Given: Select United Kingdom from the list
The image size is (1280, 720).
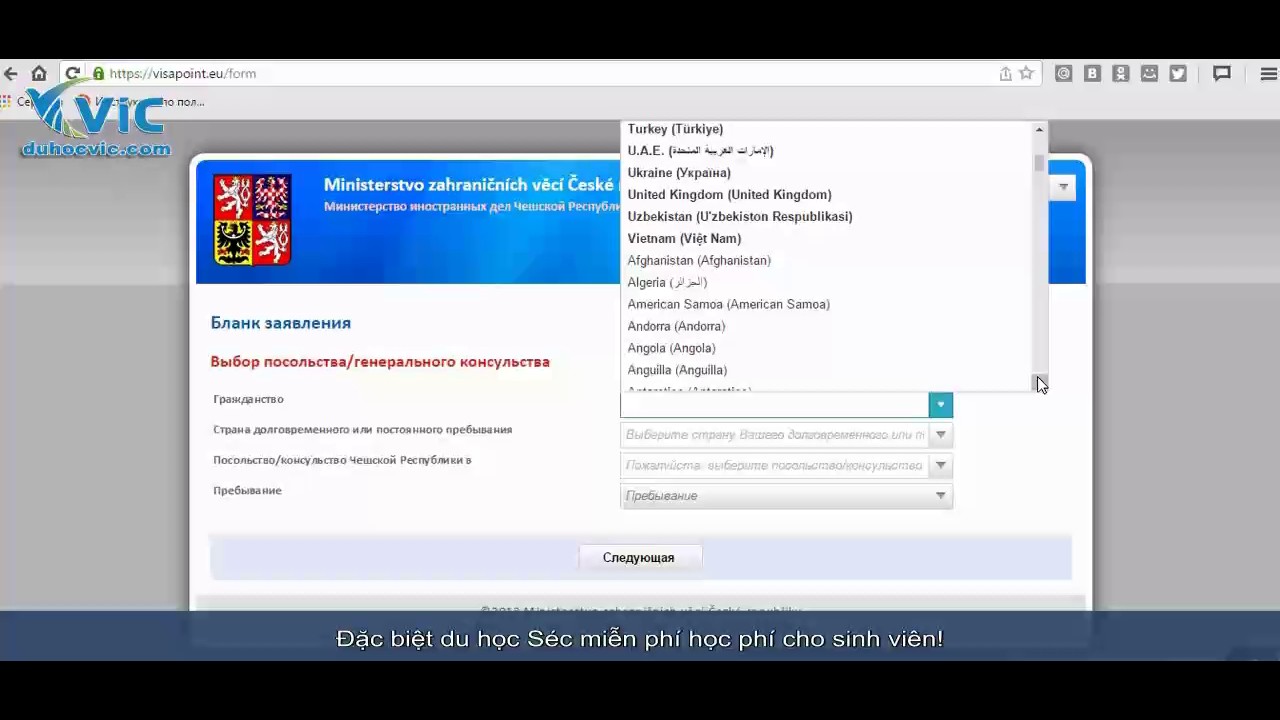Looking at the screenshot, I should pos(826,195).
